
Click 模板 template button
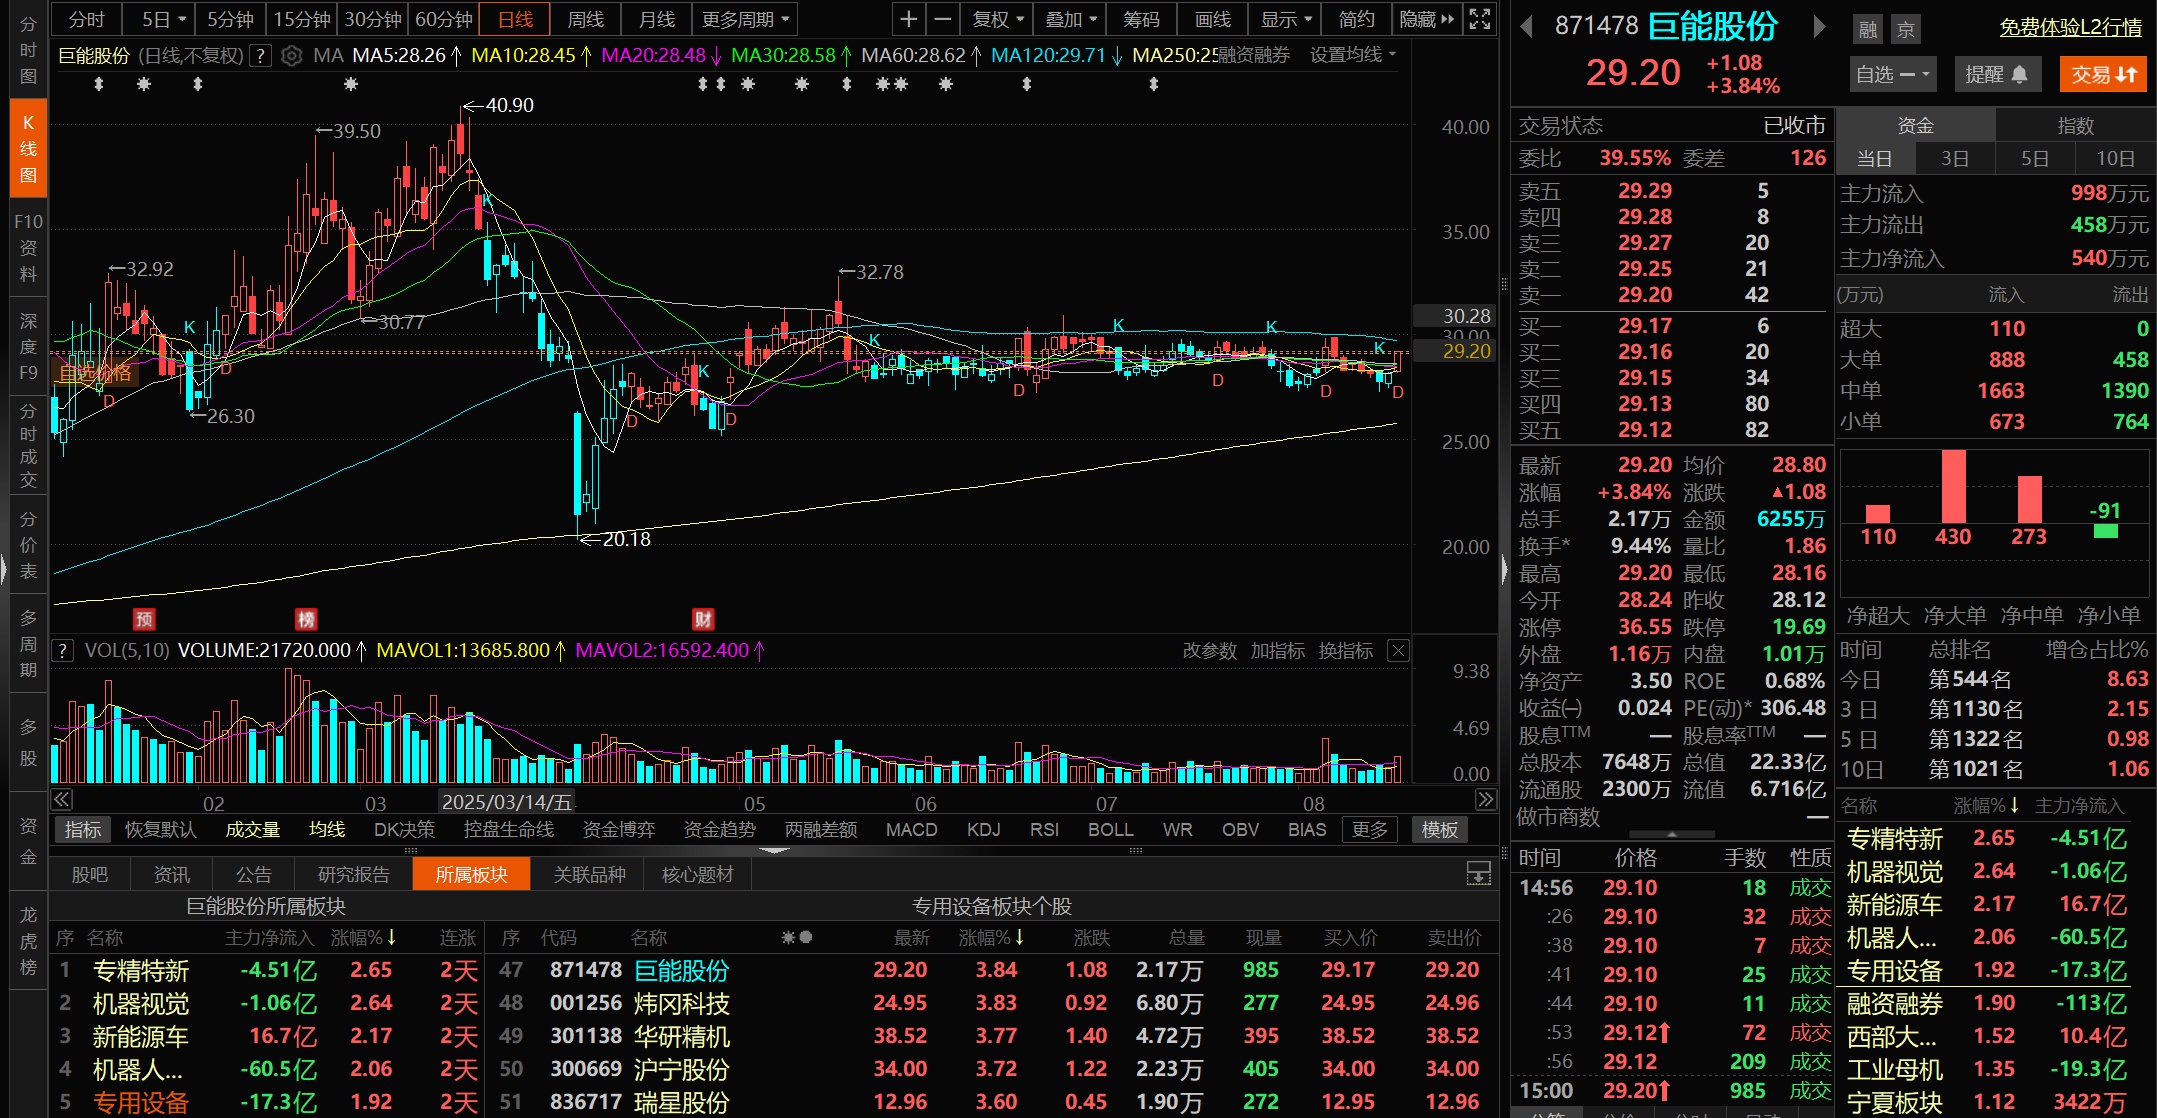(1439, 830)
